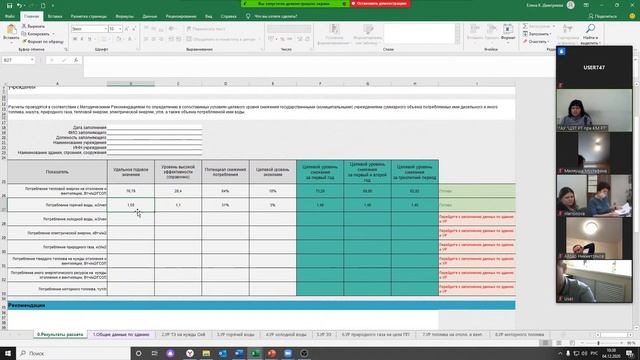Open the Формат cells dropdown

tap(508, 32)
